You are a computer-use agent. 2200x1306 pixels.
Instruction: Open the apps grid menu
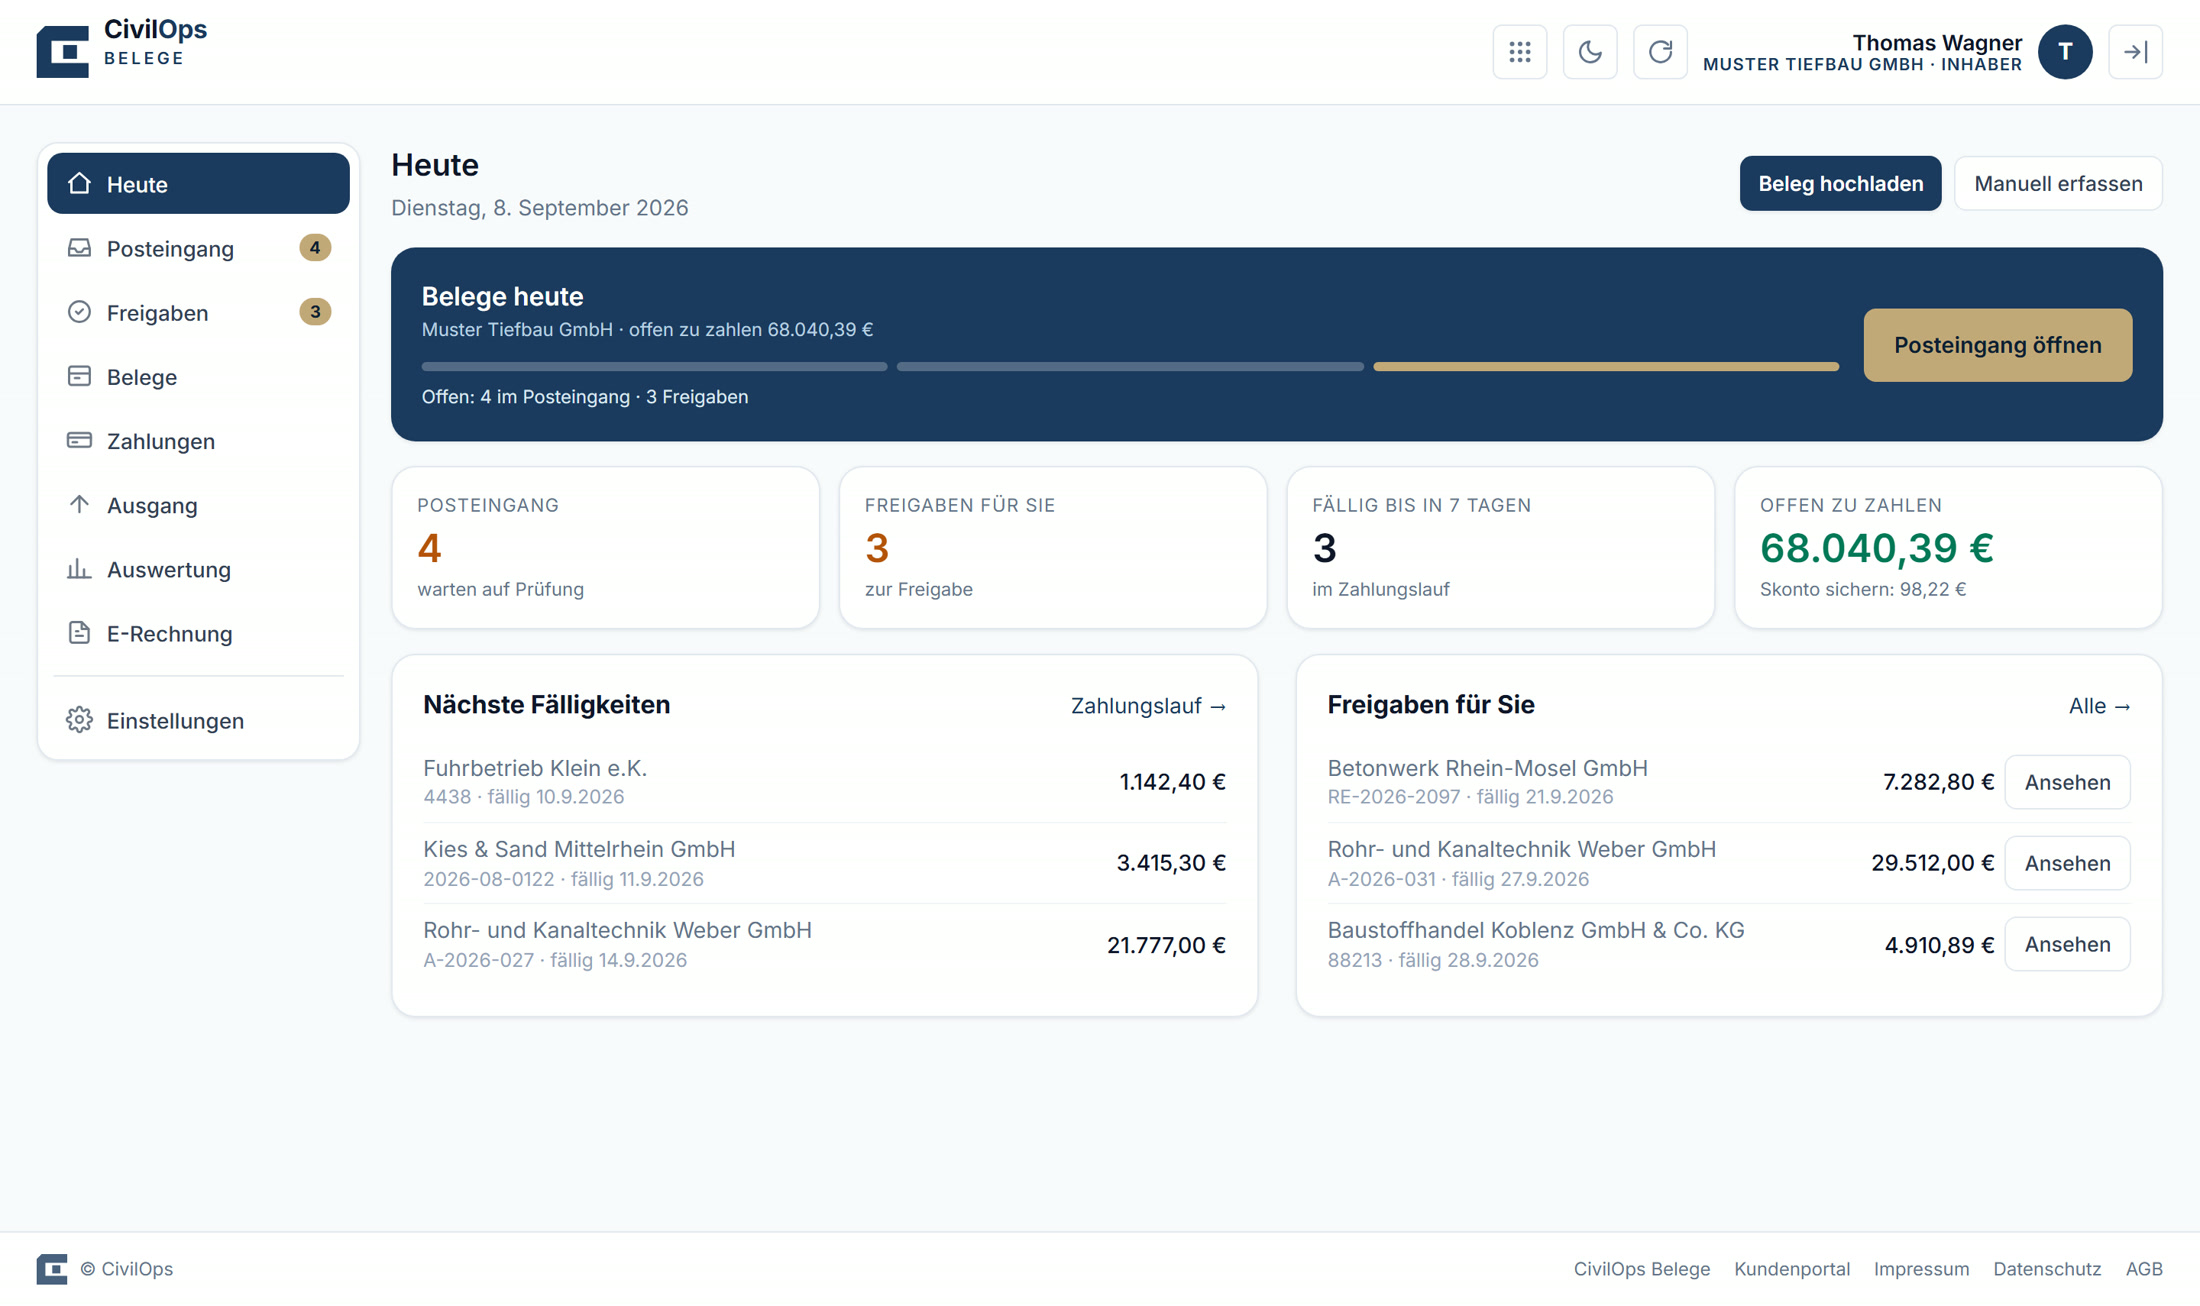tap(1520, 52)
